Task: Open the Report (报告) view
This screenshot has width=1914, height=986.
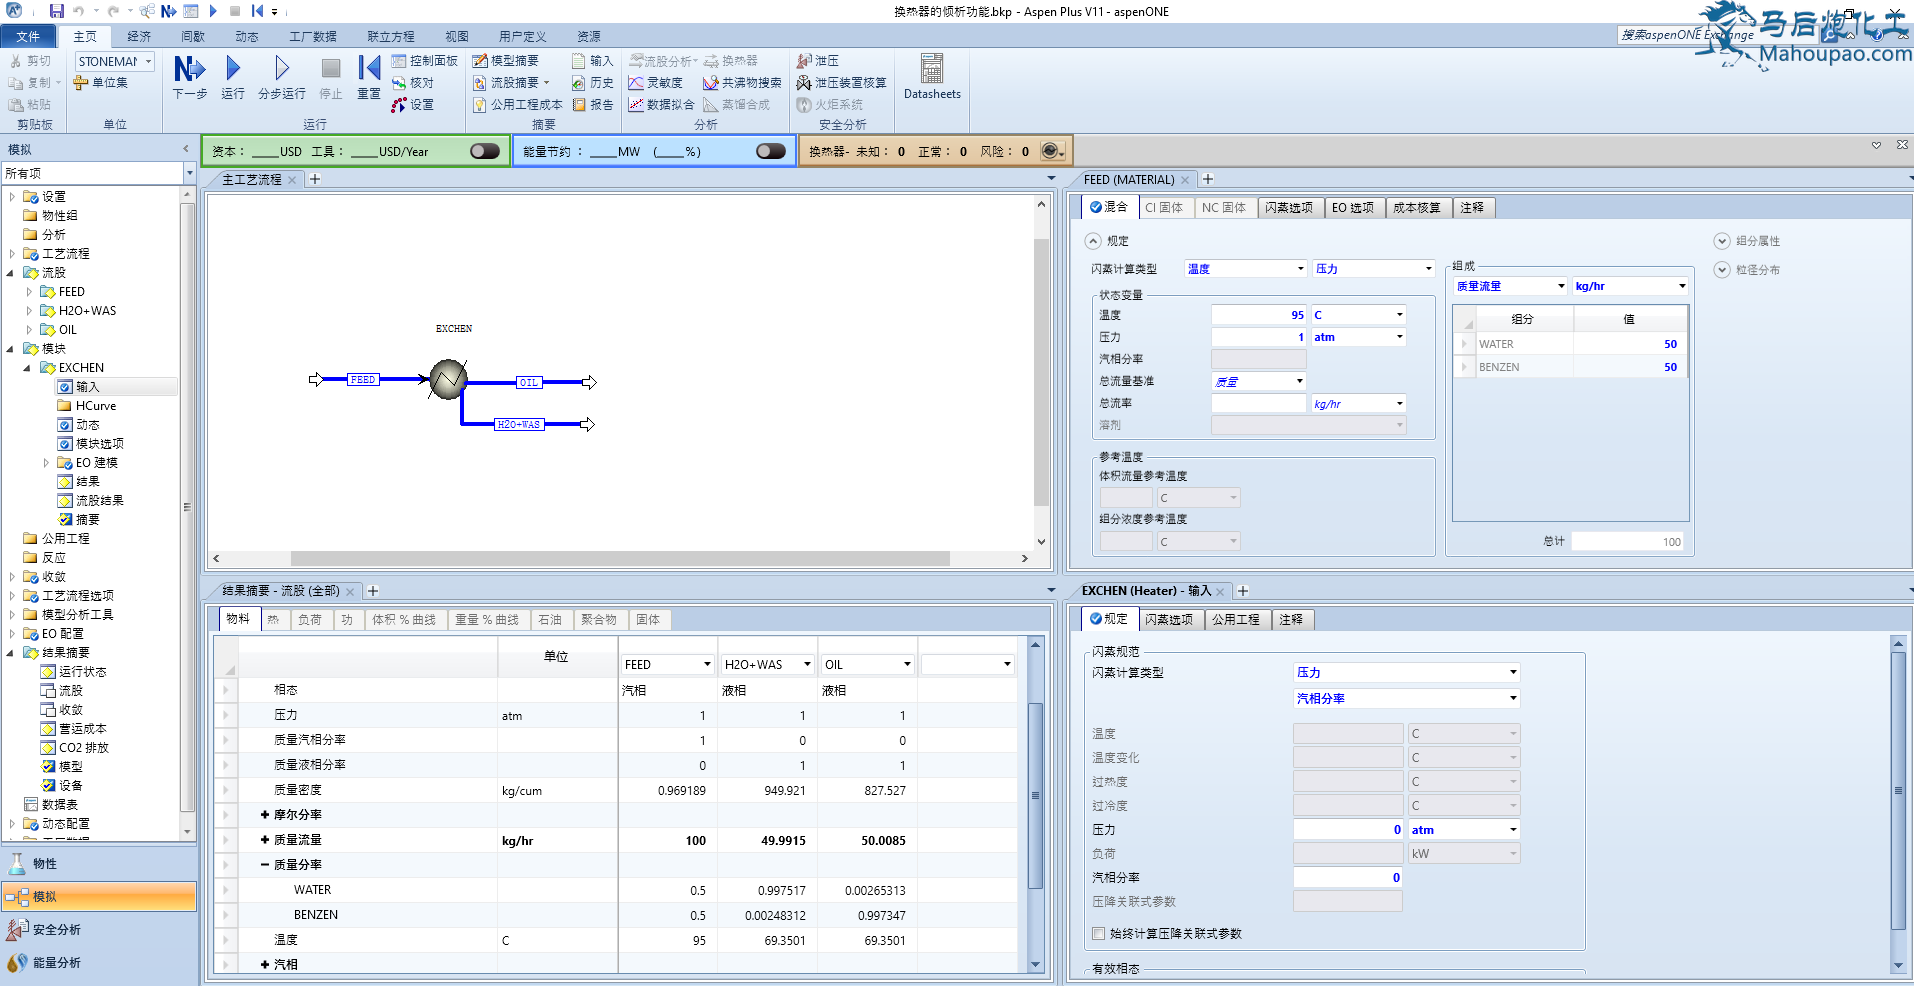Action: (593, 105)
